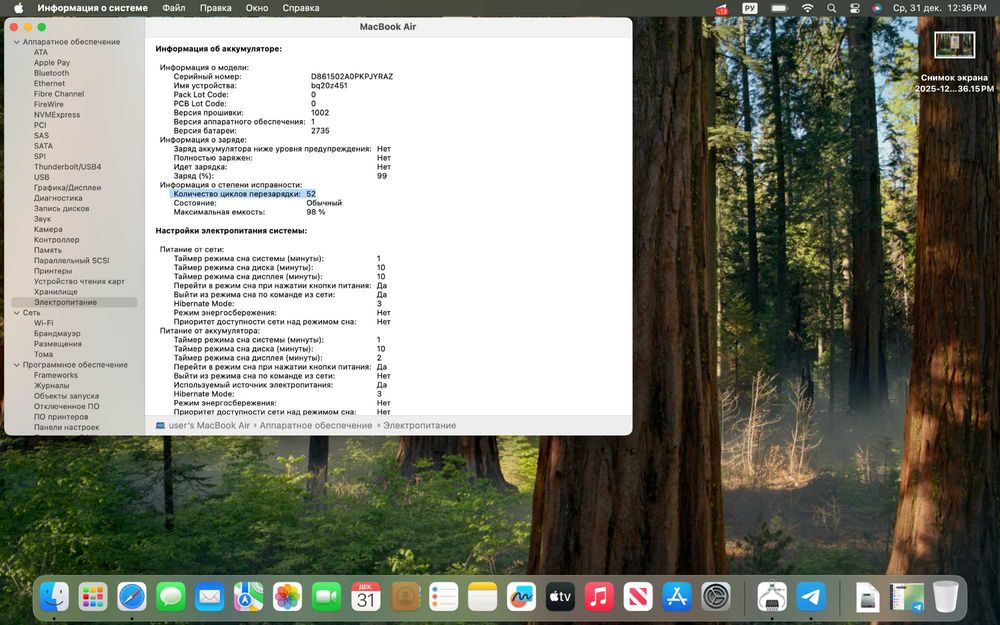Viewport: 1000px width, 625px height.
Task: Open Calendar showing 31 in Dock
Action: click(365, 597)
